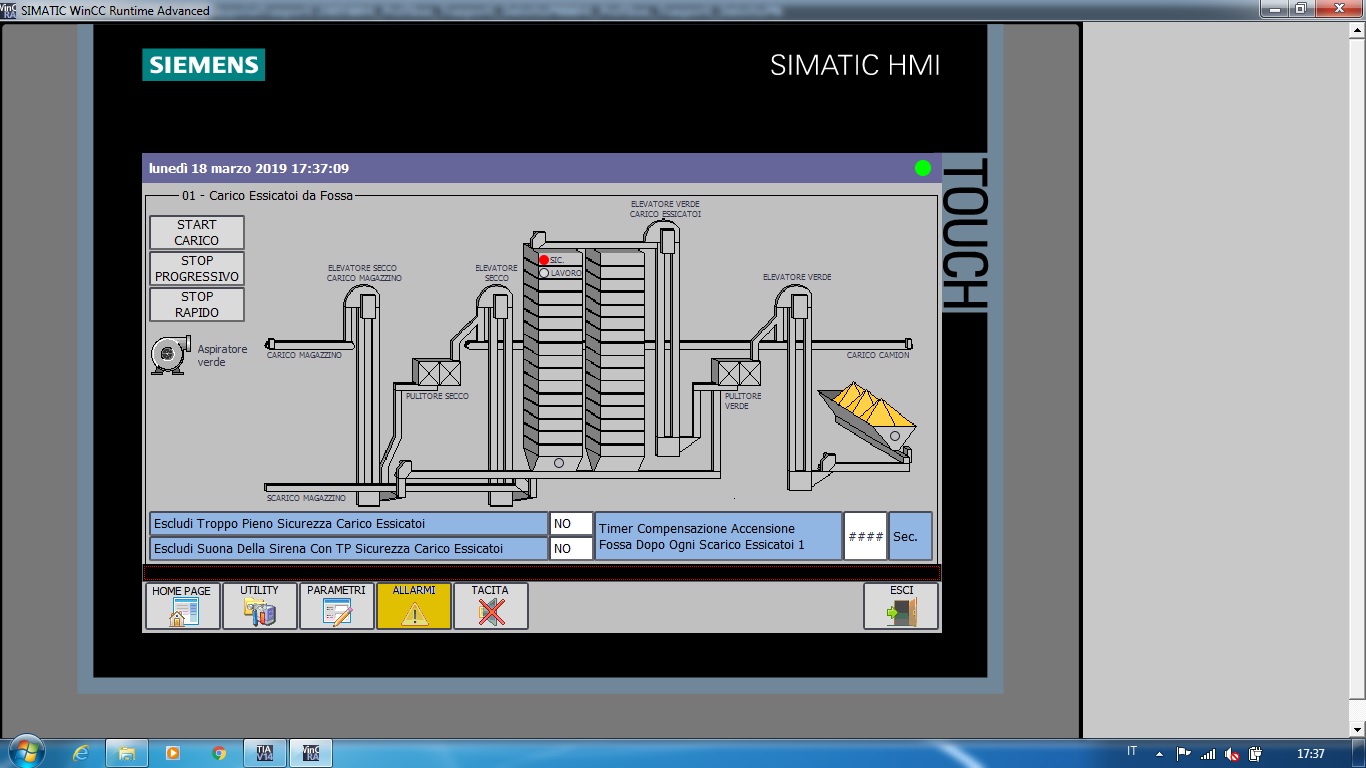Show hidden system tray icons
The image size is (1366, 768).
tap(1159, 754)
